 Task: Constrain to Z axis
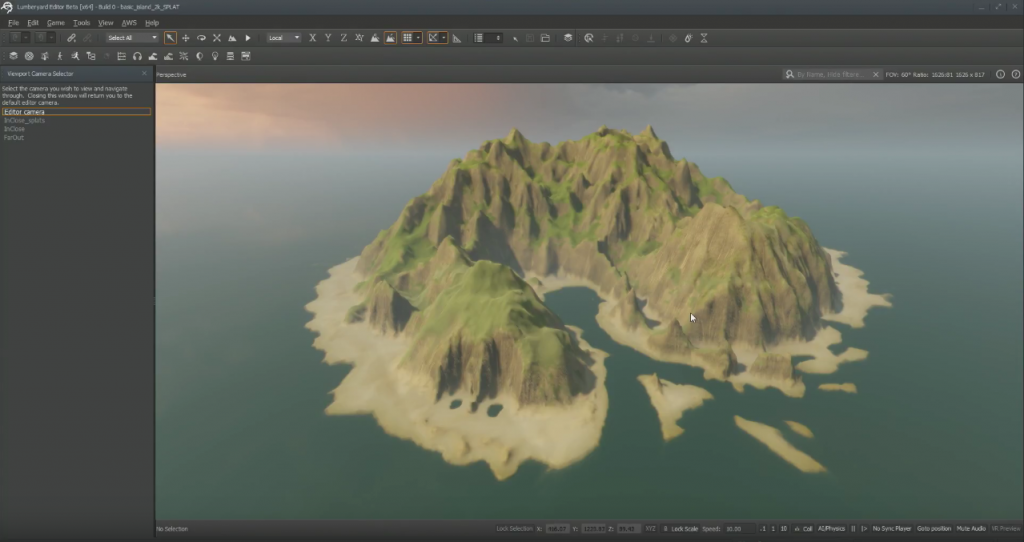344,38
